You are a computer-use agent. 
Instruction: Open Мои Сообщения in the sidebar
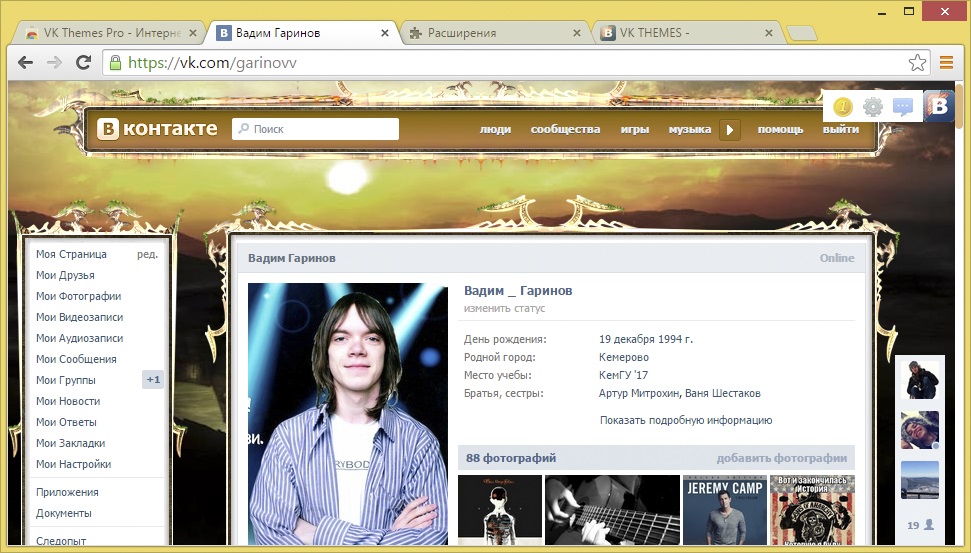point(76,359)
